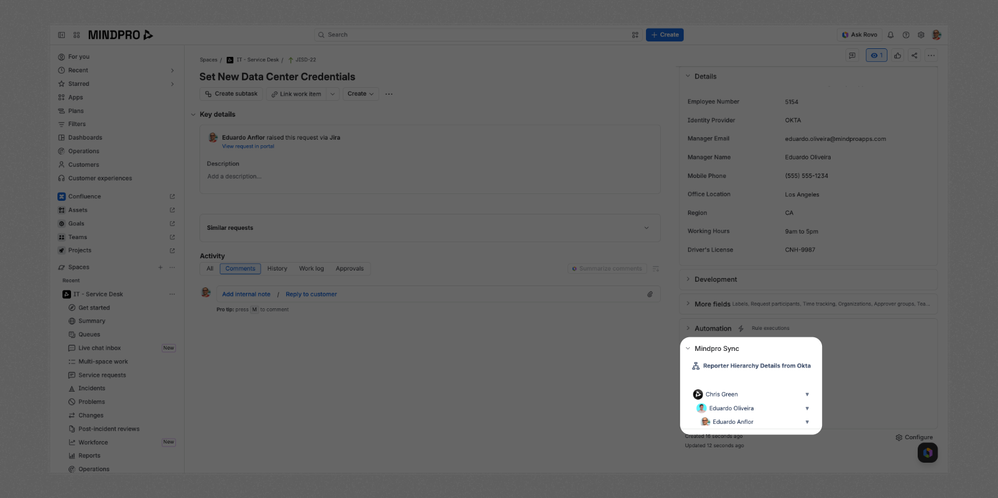Toggle the watch eye button
The height and width of the screenshot is (498, 998).
click(x=876, y=55)
